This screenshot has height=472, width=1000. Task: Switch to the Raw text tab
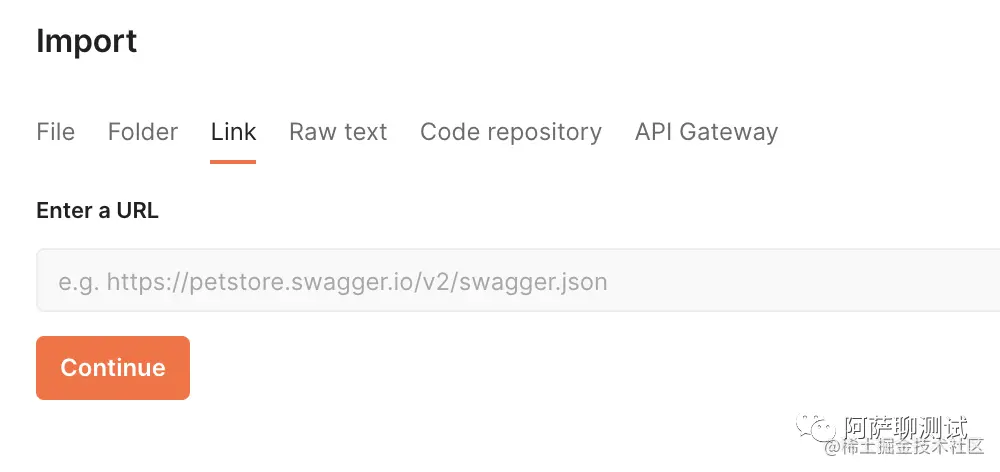338,132
